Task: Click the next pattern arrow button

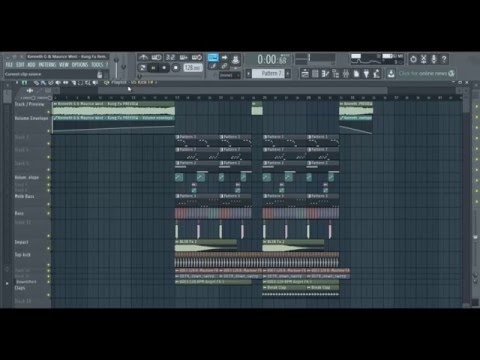Action: (x=288, y=73)
